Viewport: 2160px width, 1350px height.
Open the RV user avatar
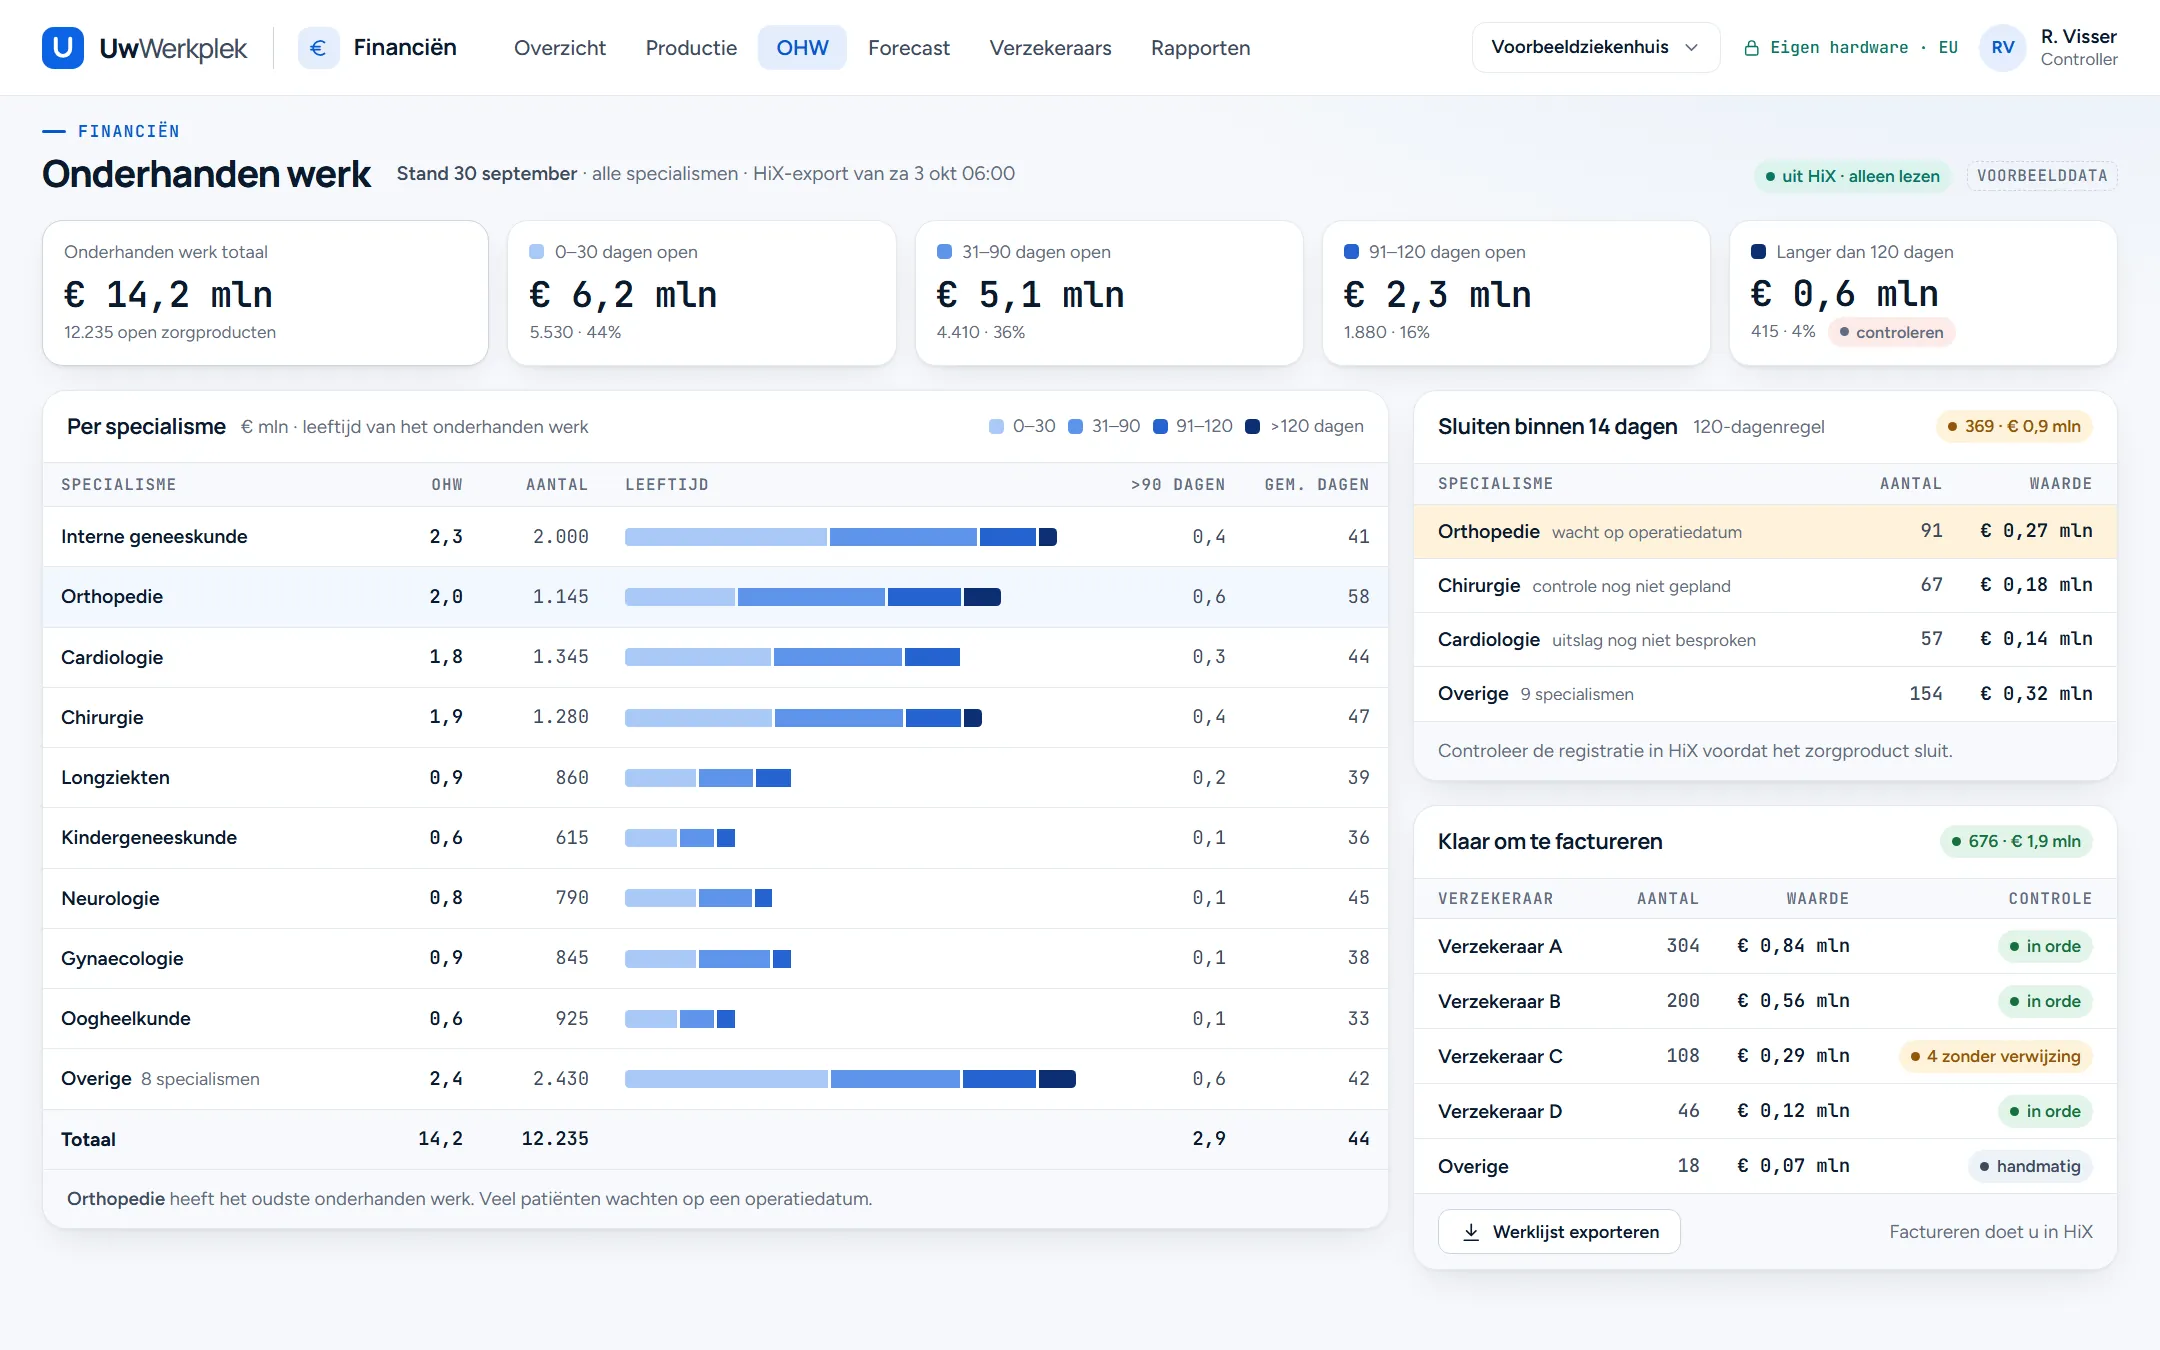tap(2003, 48)
